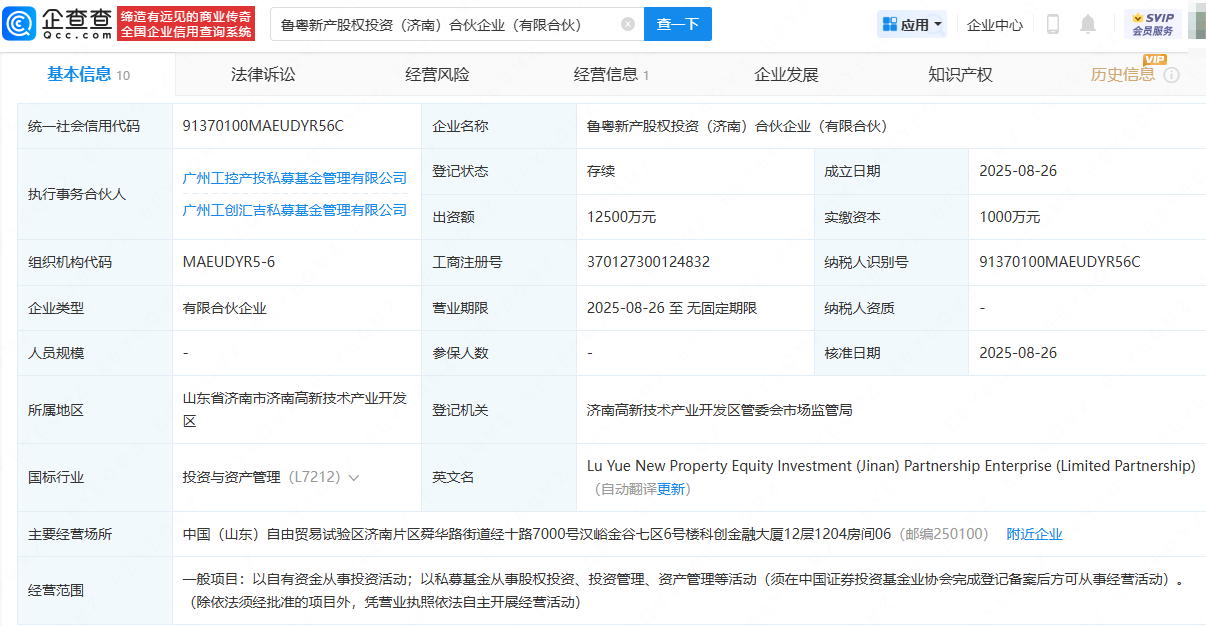Click 12500万元 capital contribution value
The height and width of the screenshot is (626, 1206).
(x=621, y=217)
